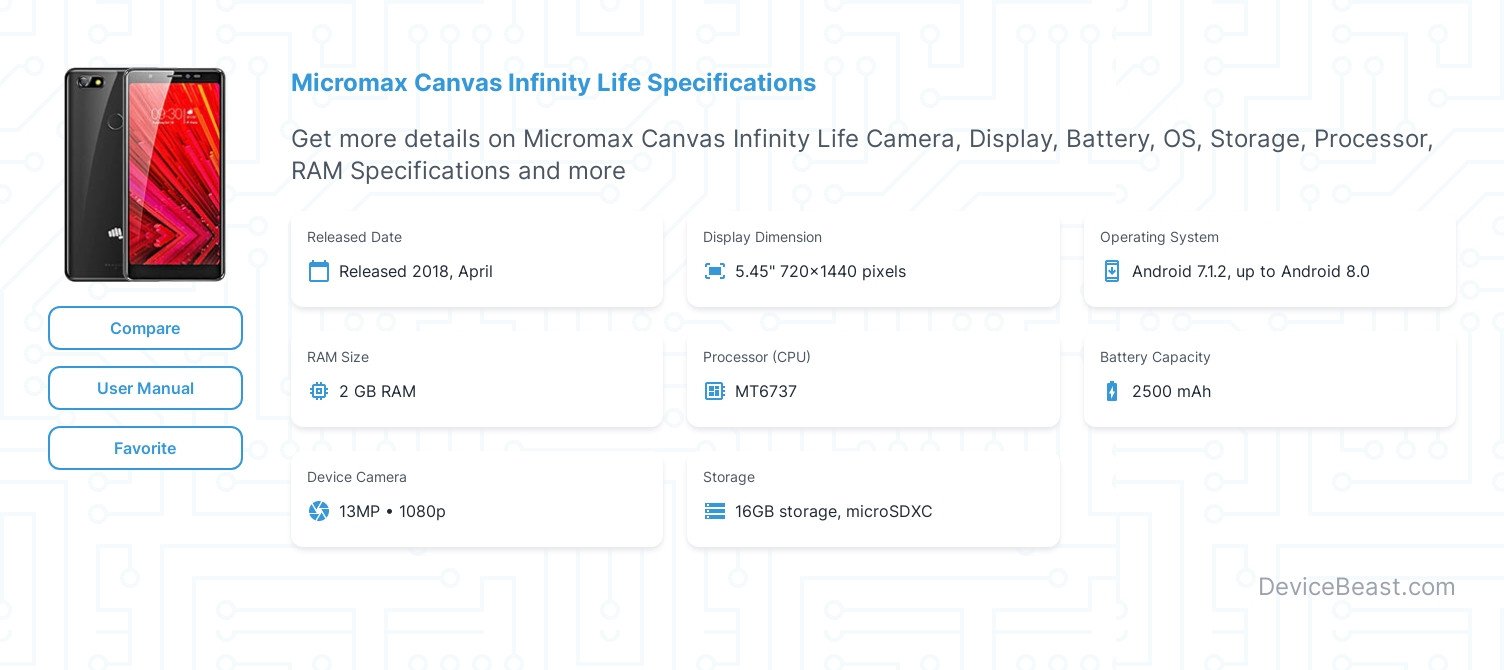Click the RAM Size memory chip icon
The height and width of the screenshot is (670, 1504).
click(x=319, y=391)
